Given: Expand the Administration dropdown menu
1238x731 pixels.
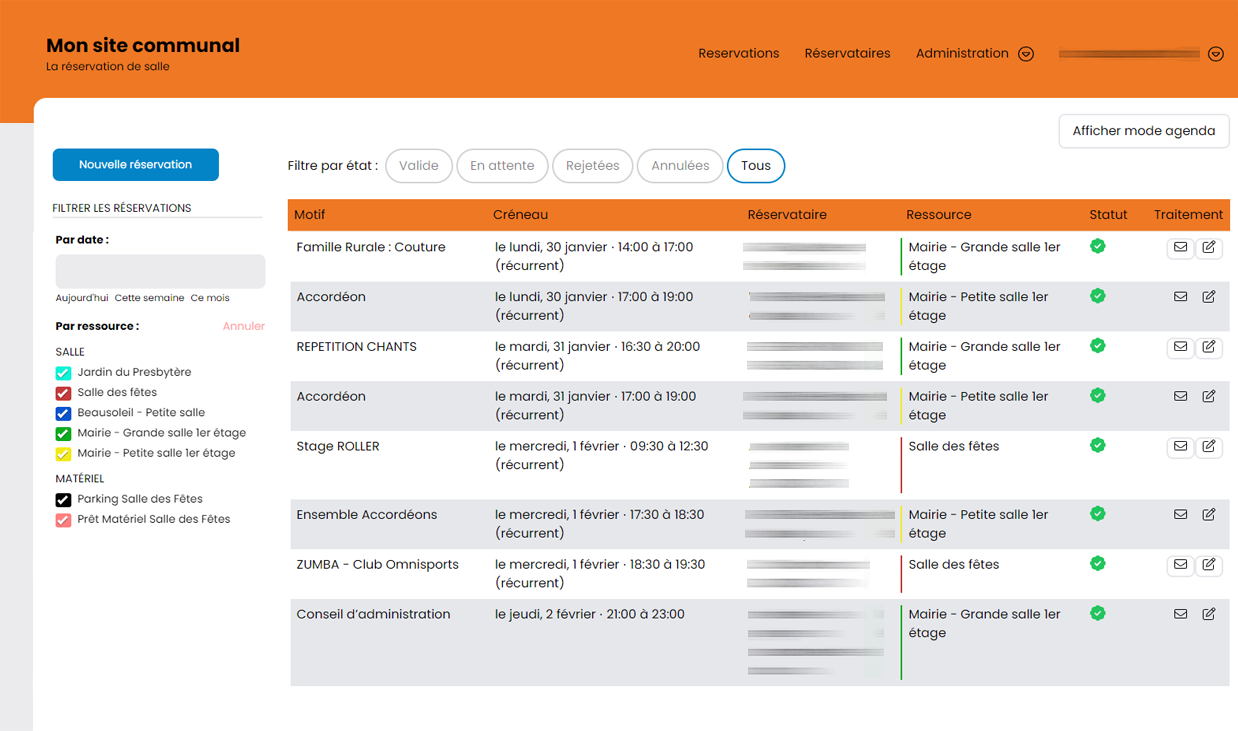Looking at the screenshot, I should point(1025,54).
